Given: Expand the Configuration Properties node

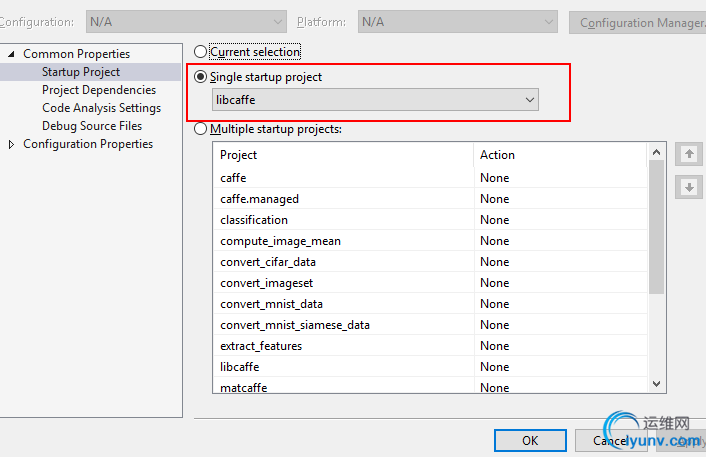Looking at the screenshot, I should [11, 144].
